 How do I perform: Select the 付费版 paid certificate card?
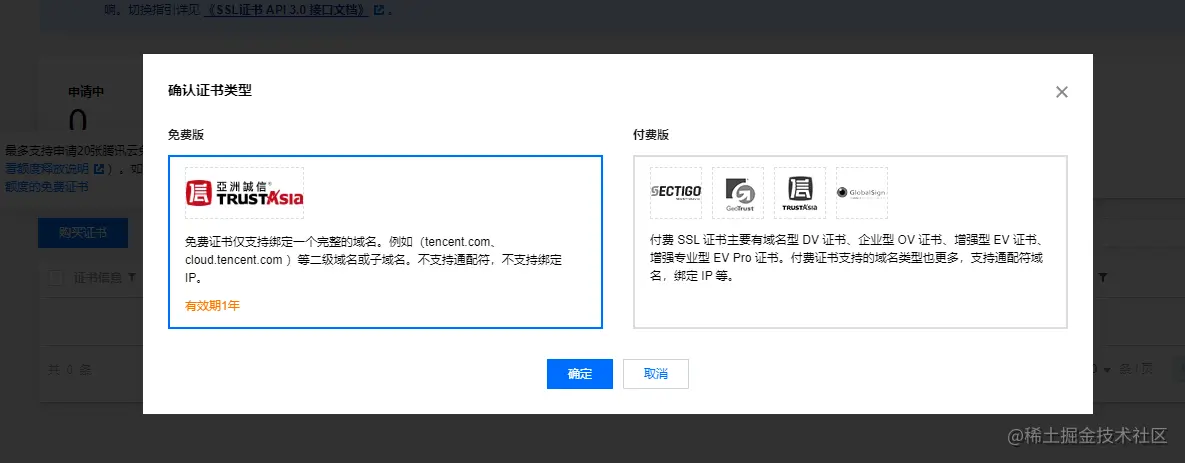850,242
